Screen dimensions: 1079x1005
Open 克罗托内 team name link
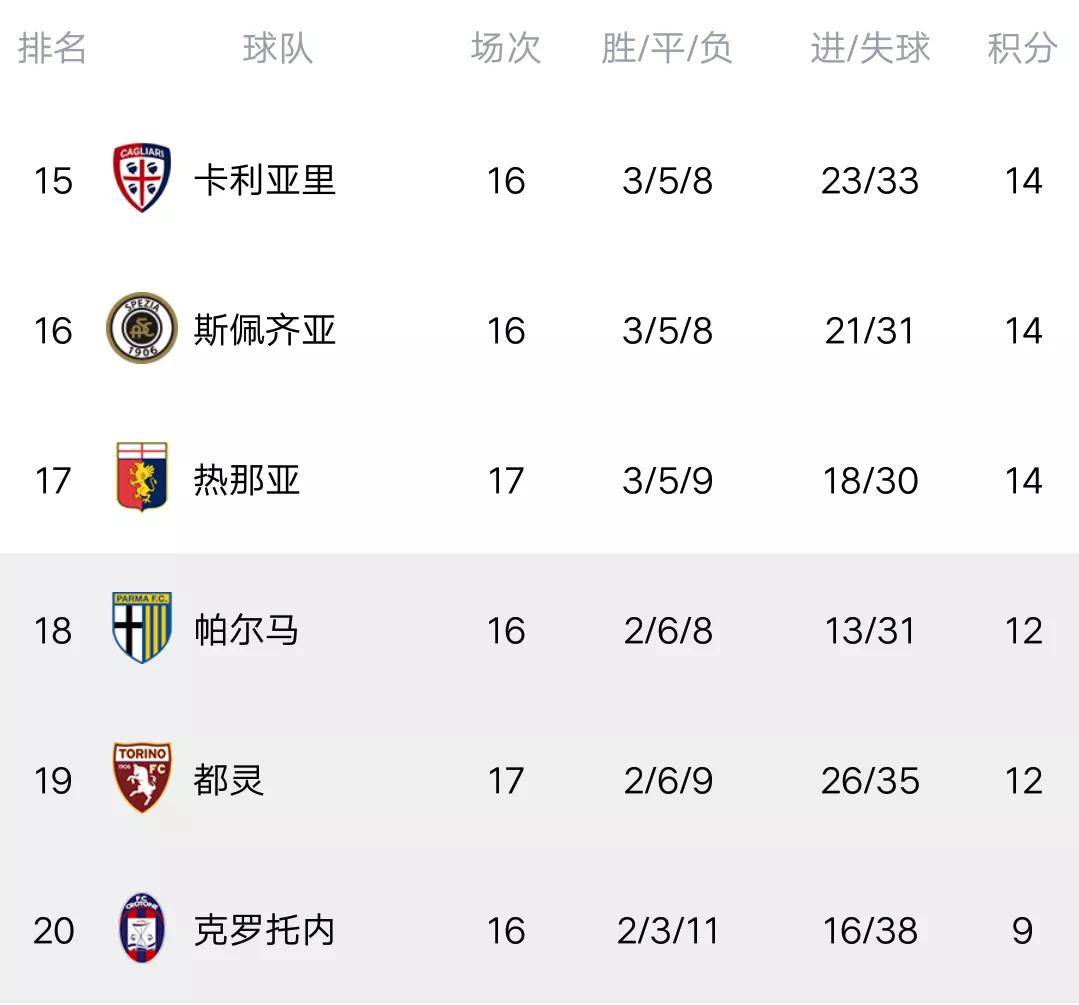click(x=265, y=930)
